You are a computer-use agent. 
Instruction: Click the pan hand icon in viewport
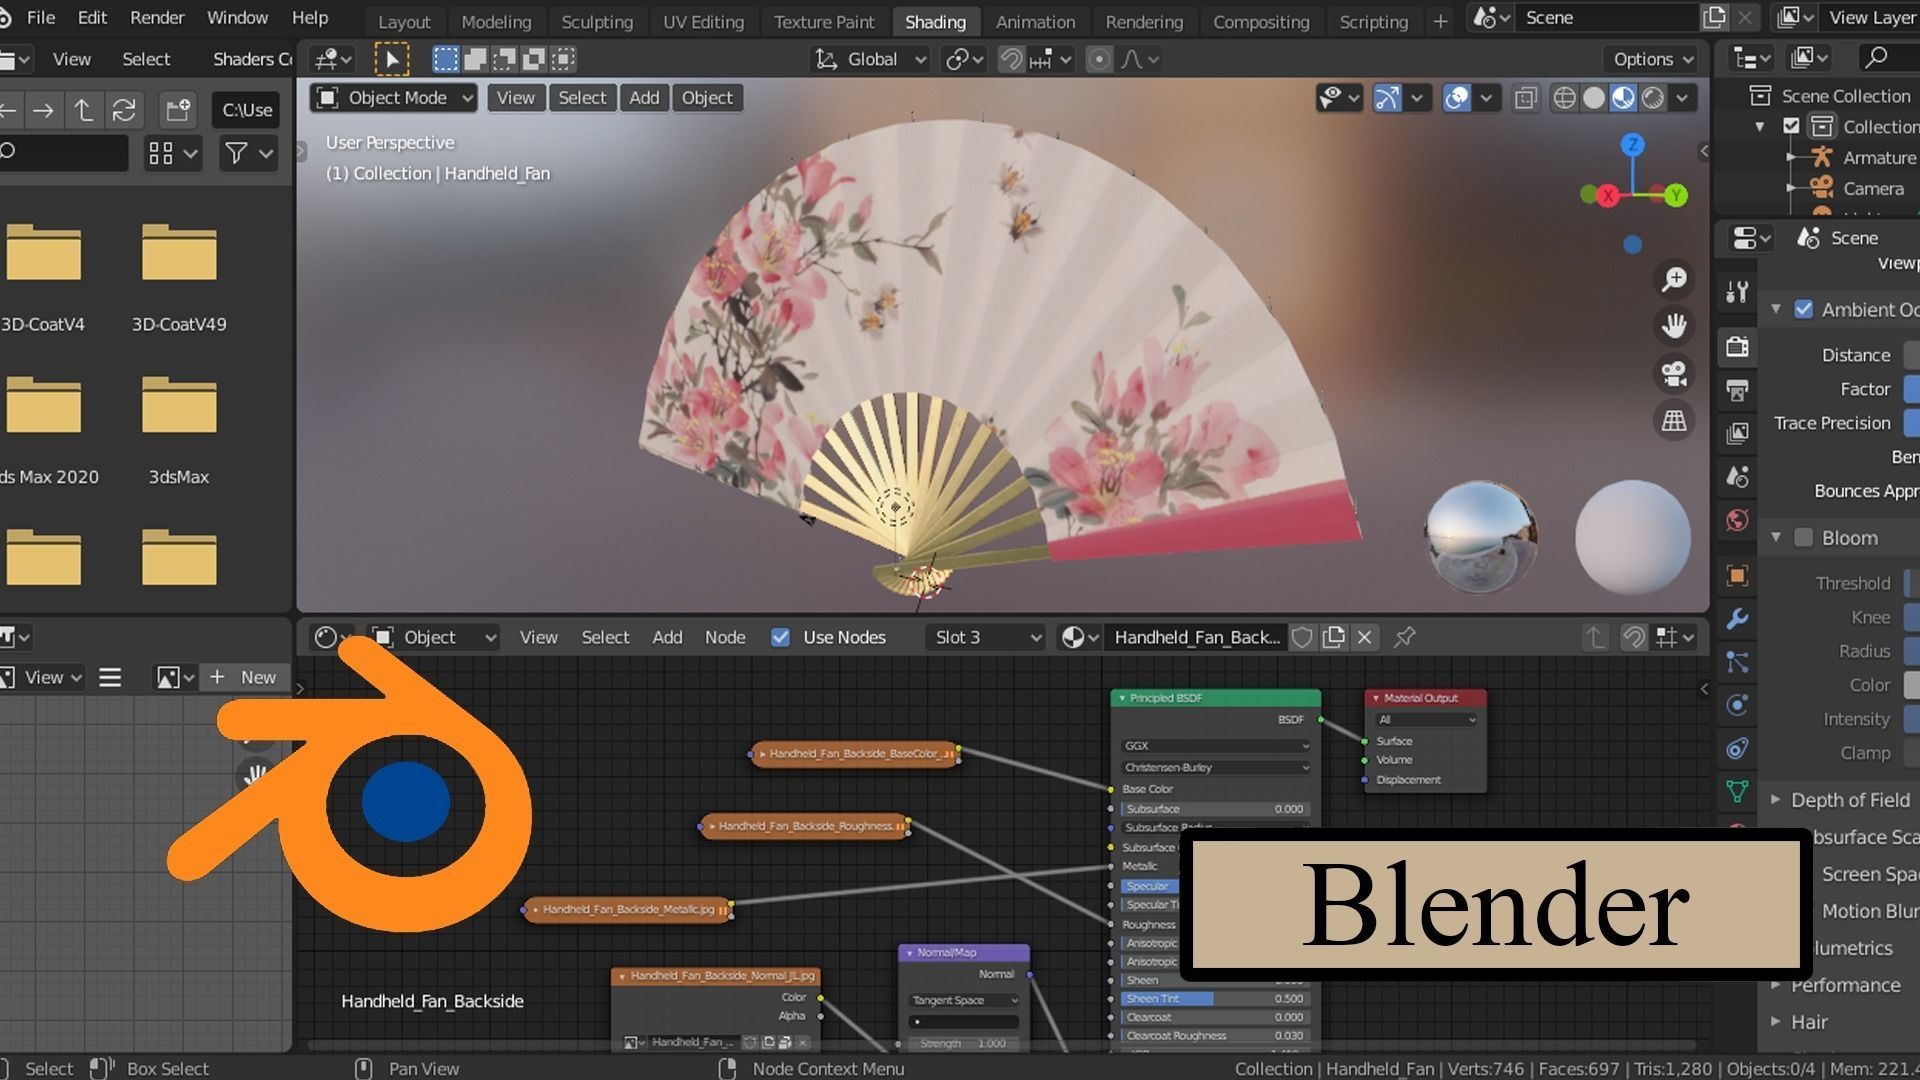click(x=1674, y=326)
